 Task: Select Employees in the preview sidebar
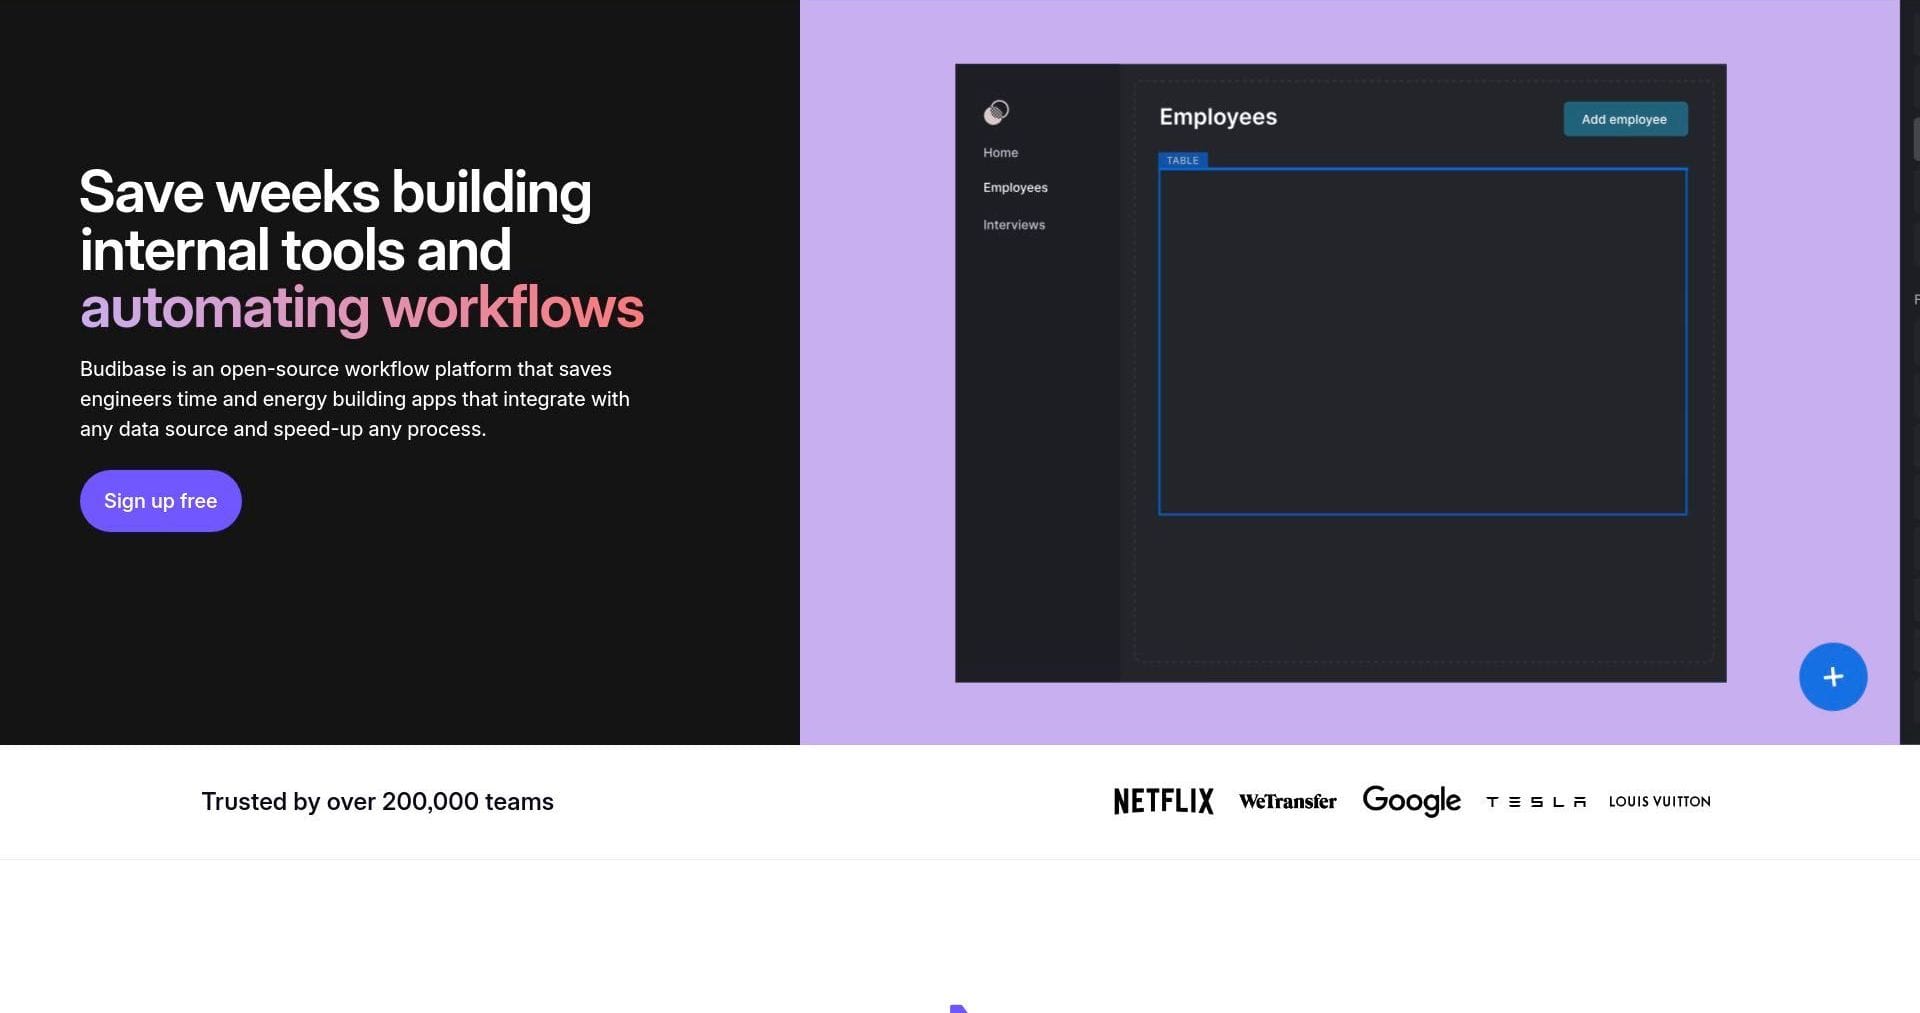(x=1015, y=188)
